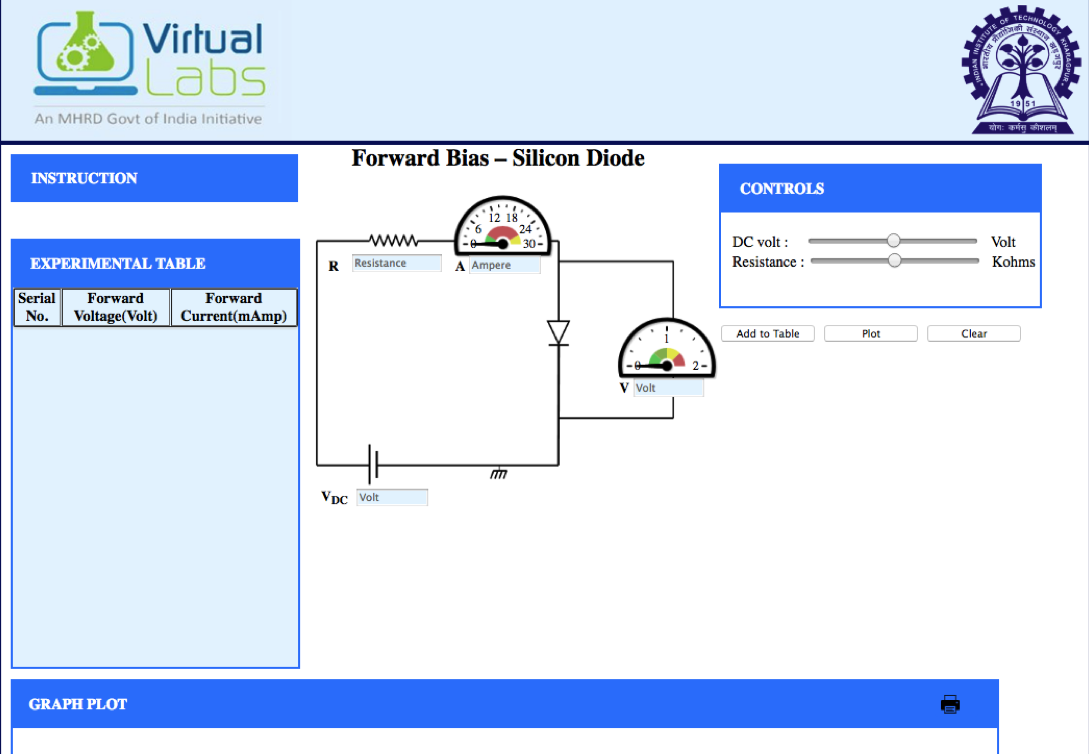Screen dimensions: 1089x754
Task: Click the ammeter gauge dial
Action: [x=503, y=227]
